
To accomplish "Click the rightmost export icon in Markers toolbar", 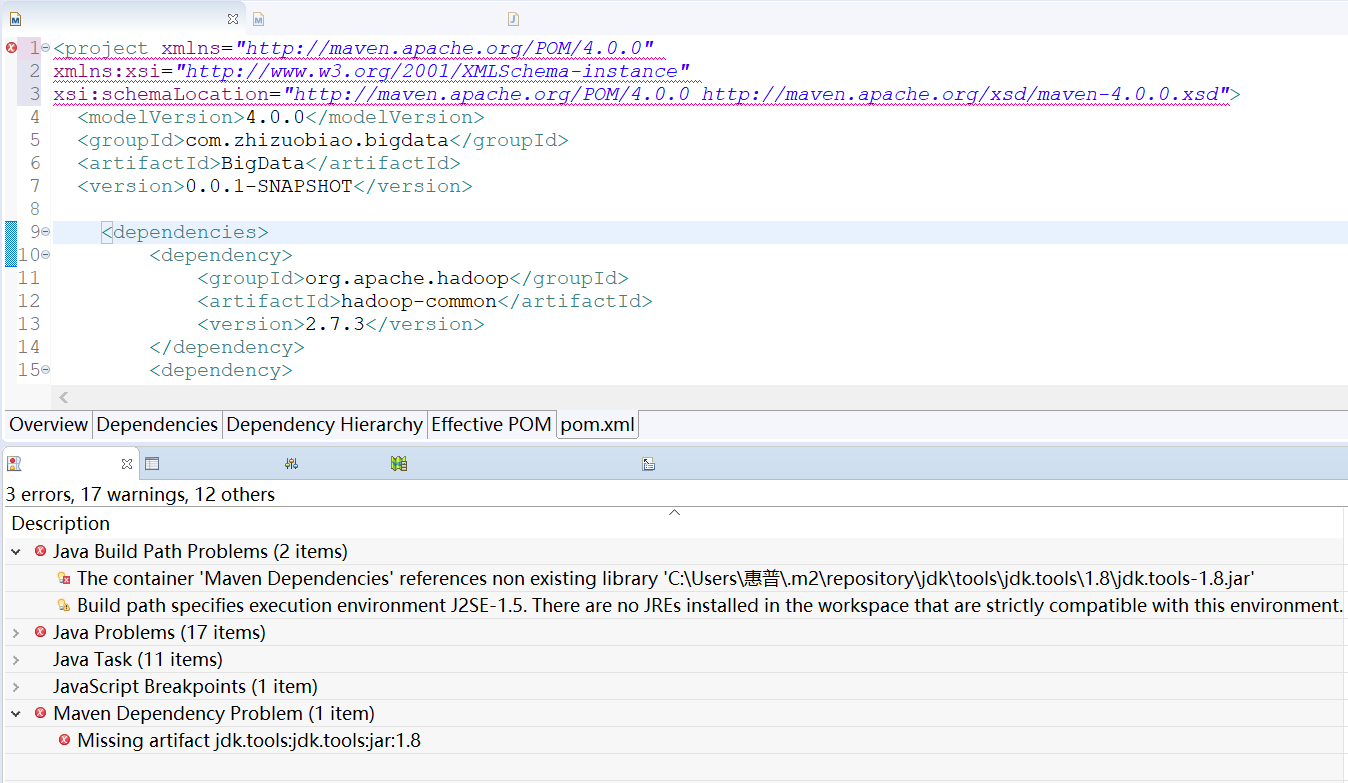I will (648, 462).
